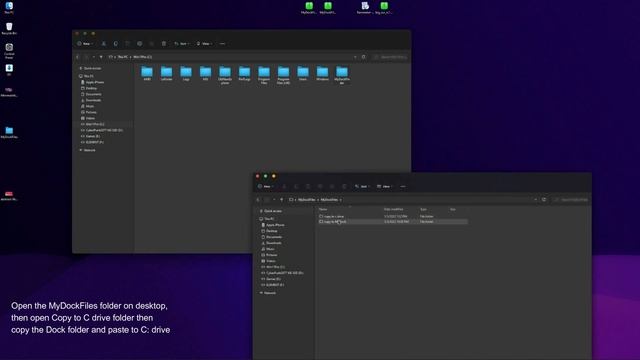This screenshot has width=640, height=360.
Task: Select the Control Panel desktop icon
Action: point(9,51)
